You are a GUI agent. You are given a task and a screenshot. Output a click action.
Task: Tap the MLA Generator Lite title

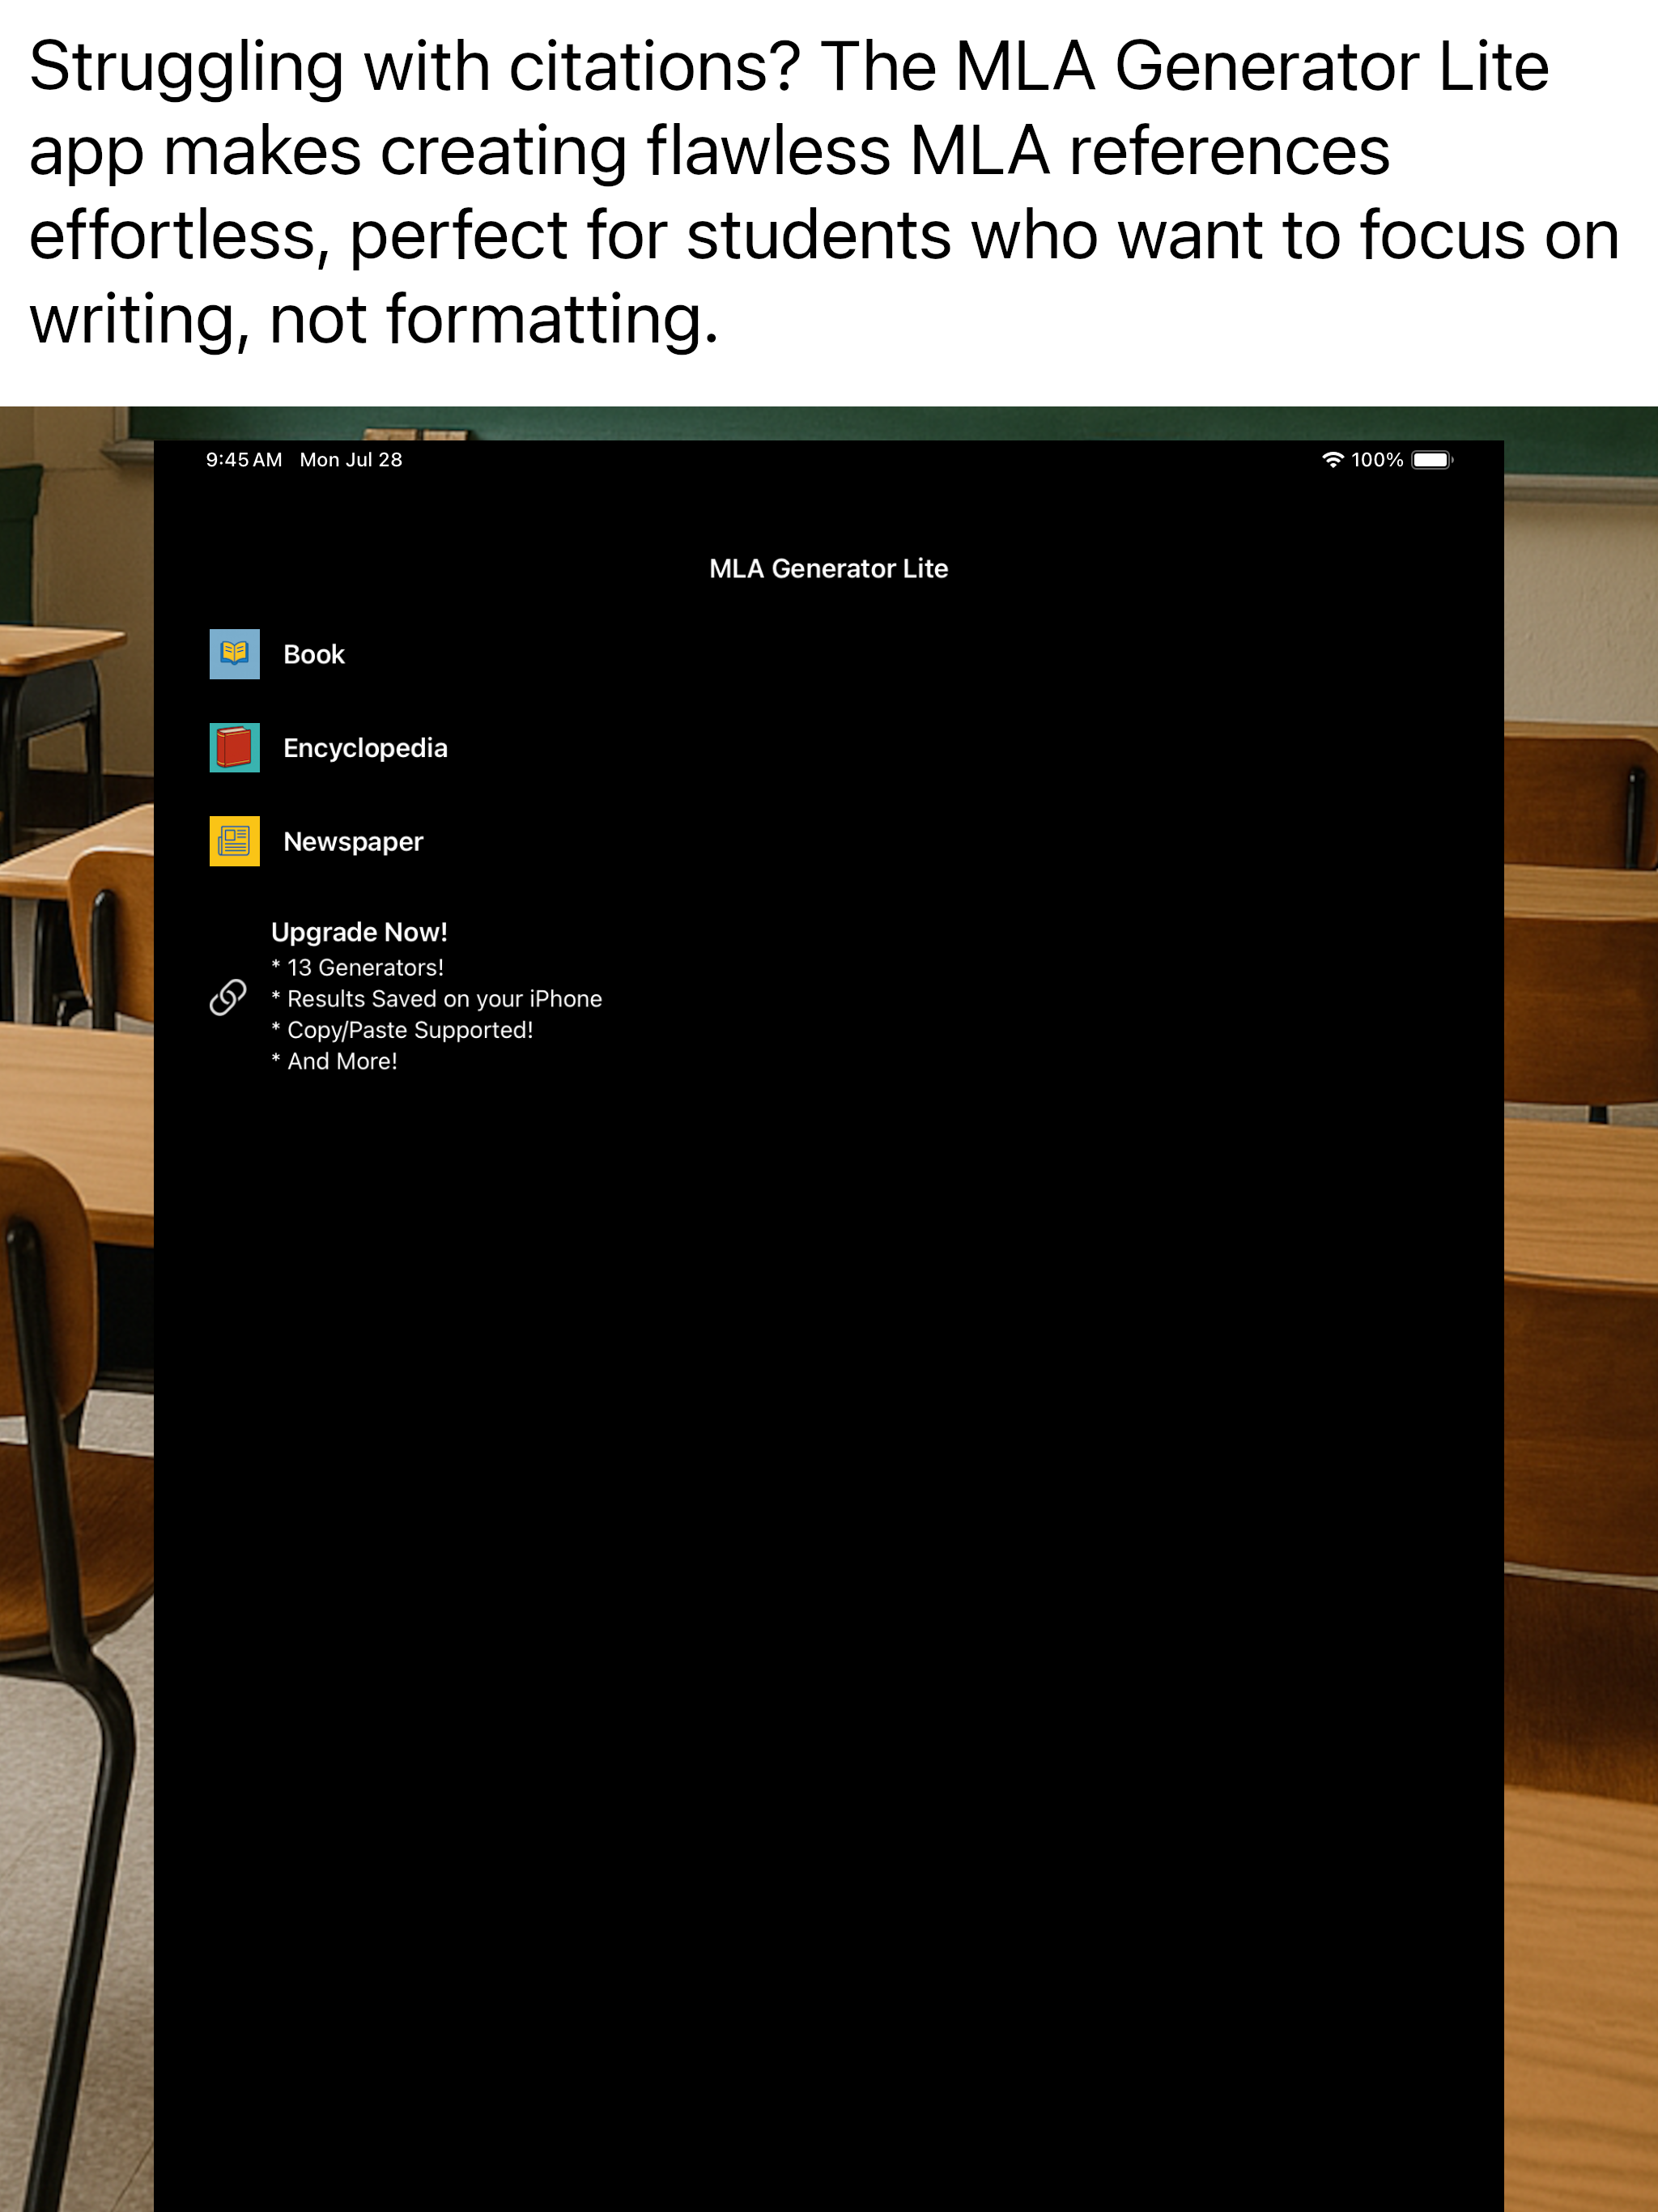click(828, 568)
